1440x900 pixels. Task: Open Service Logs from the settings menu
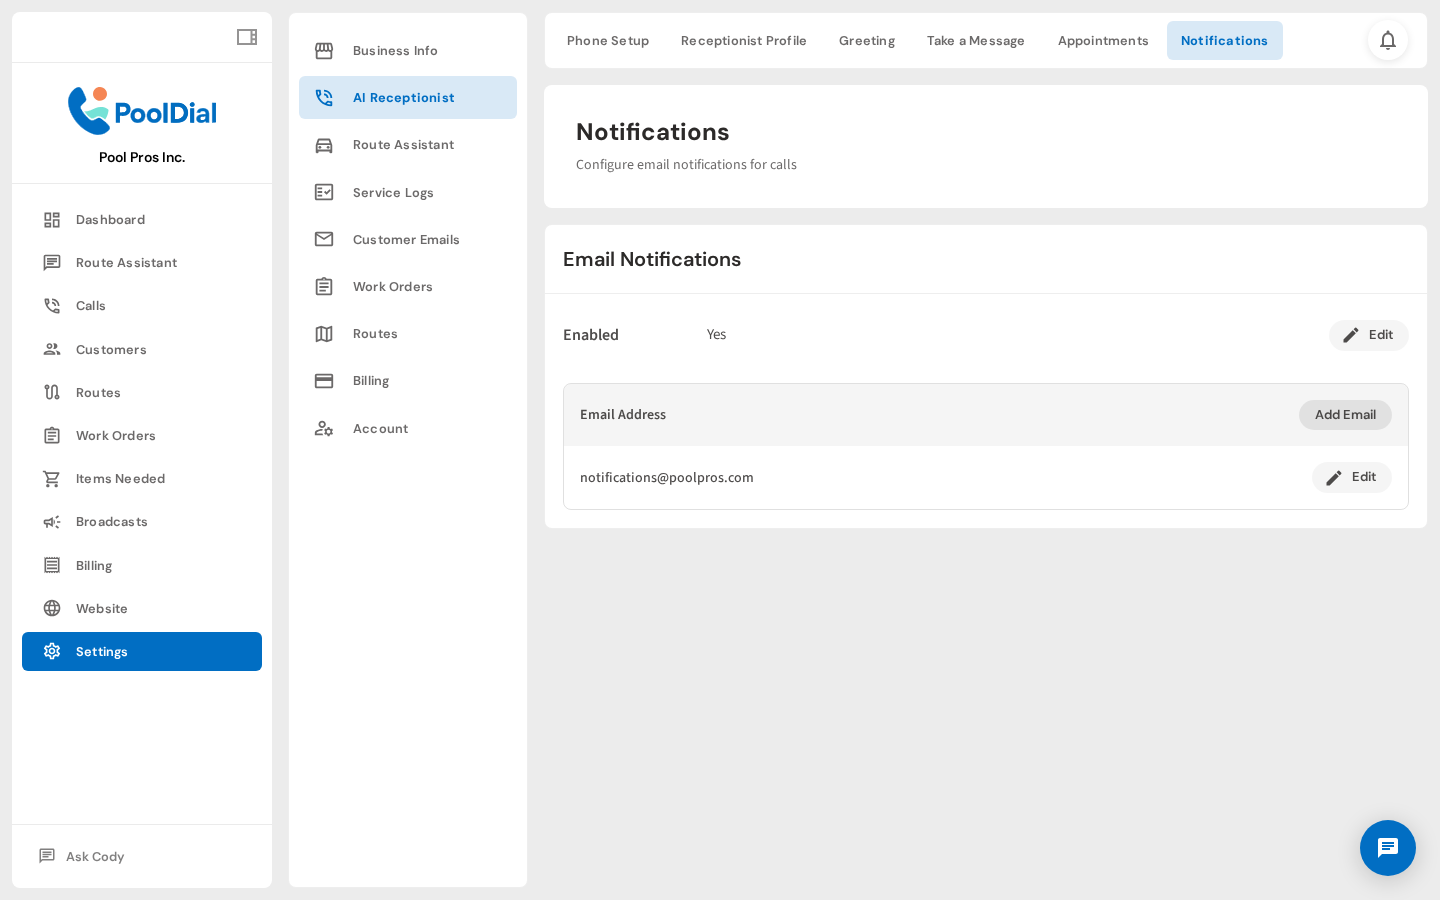click(393, 192)
